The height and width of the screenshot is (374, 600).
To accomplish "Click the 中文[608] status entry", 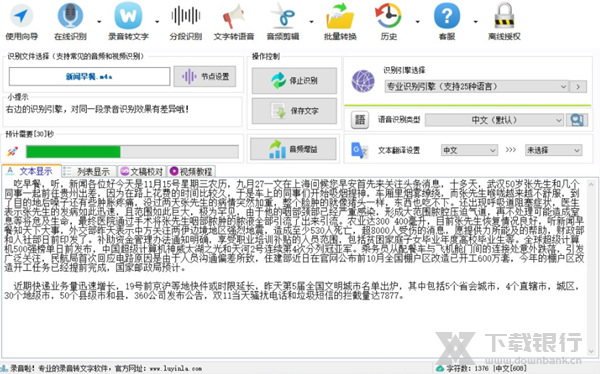I will (x=510, y=369).
